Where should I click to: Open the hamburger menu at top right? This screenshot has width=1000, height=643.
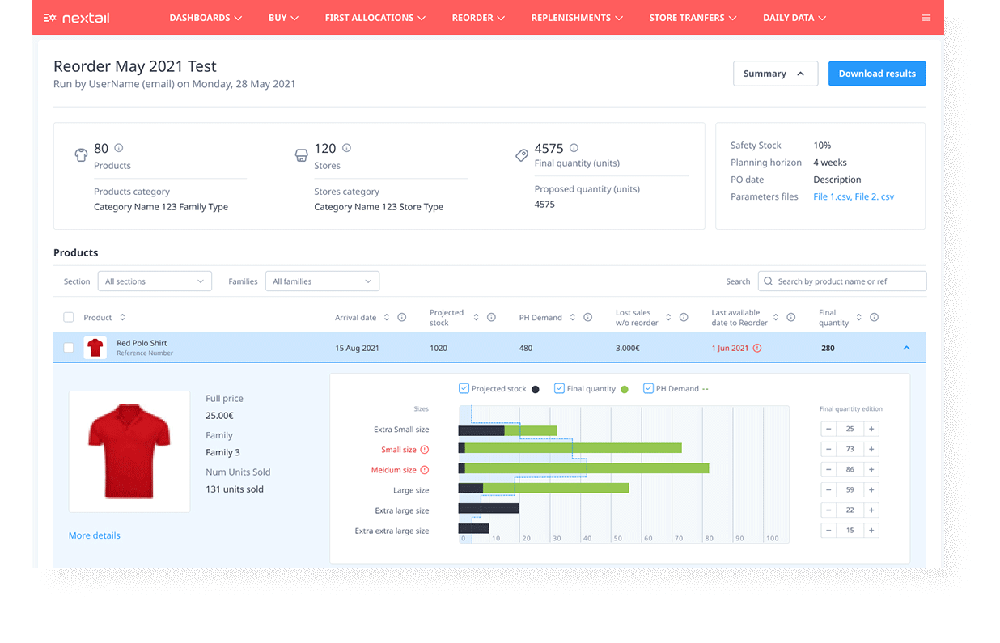pyautogui.click(x=926, y=17)
